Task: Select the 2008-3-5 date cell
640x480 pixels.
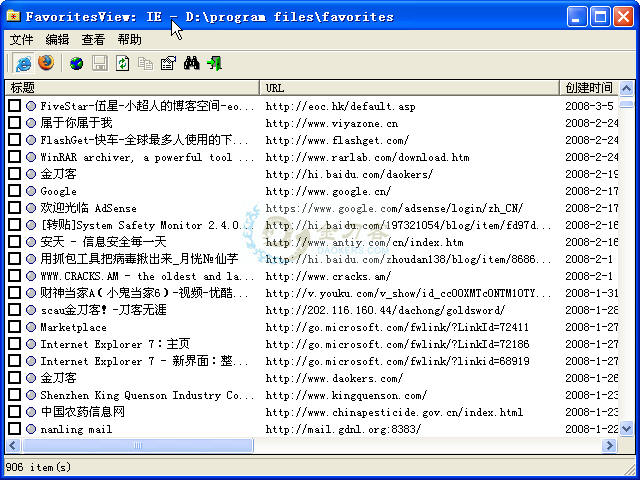Action: tap(589, 106)
